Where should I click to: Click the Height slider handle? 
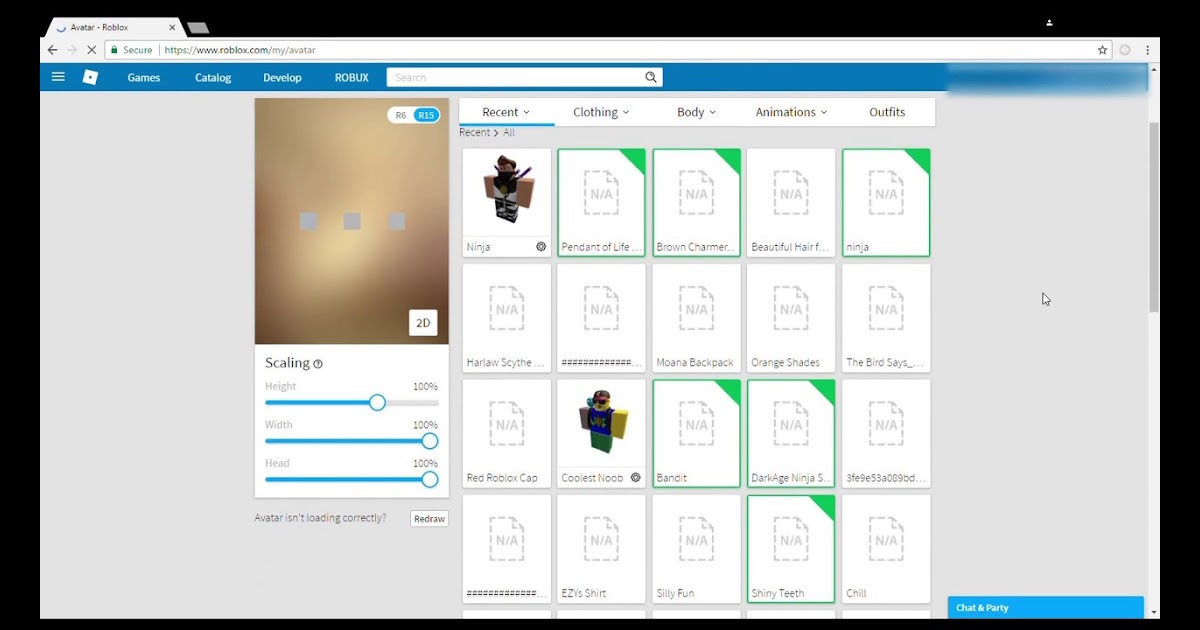377,402
